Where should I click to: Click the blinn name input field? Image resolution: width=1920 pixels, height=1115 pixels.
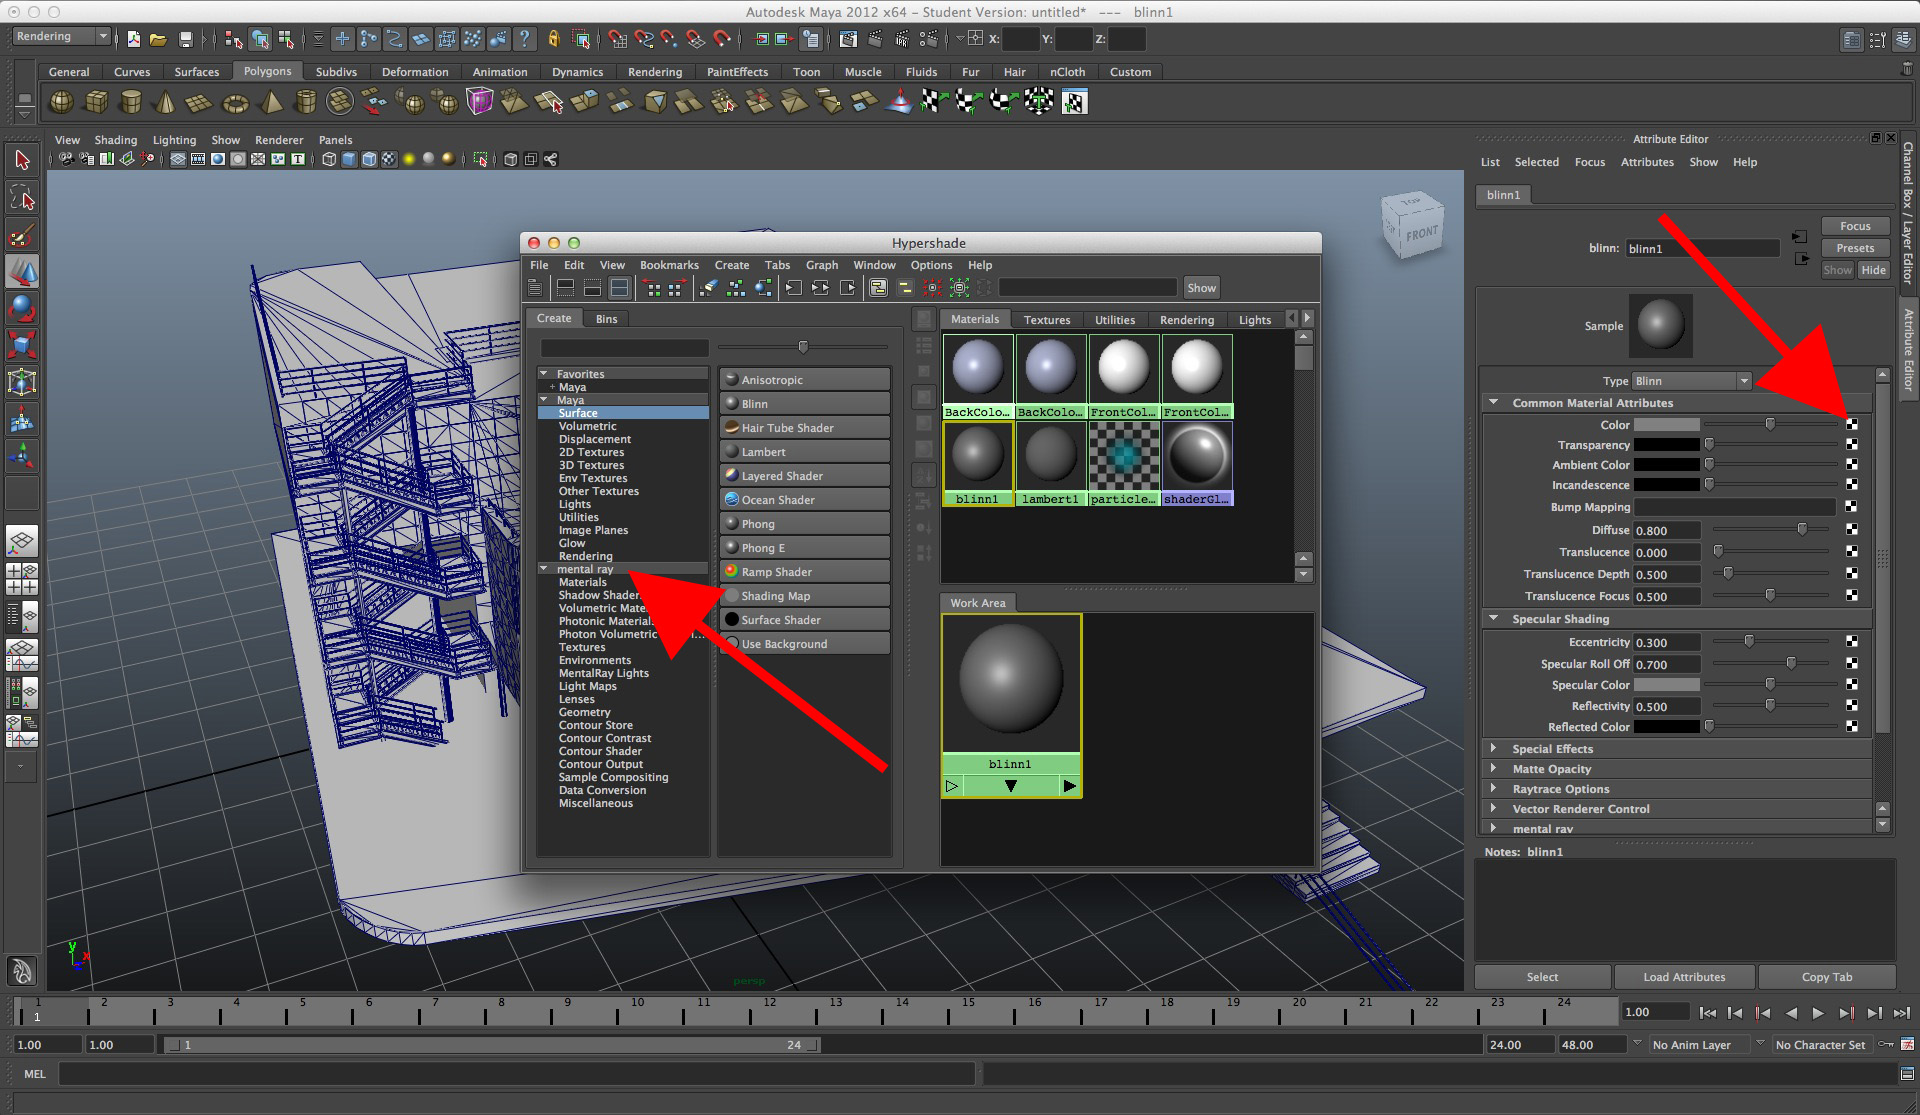point(1702,248)
